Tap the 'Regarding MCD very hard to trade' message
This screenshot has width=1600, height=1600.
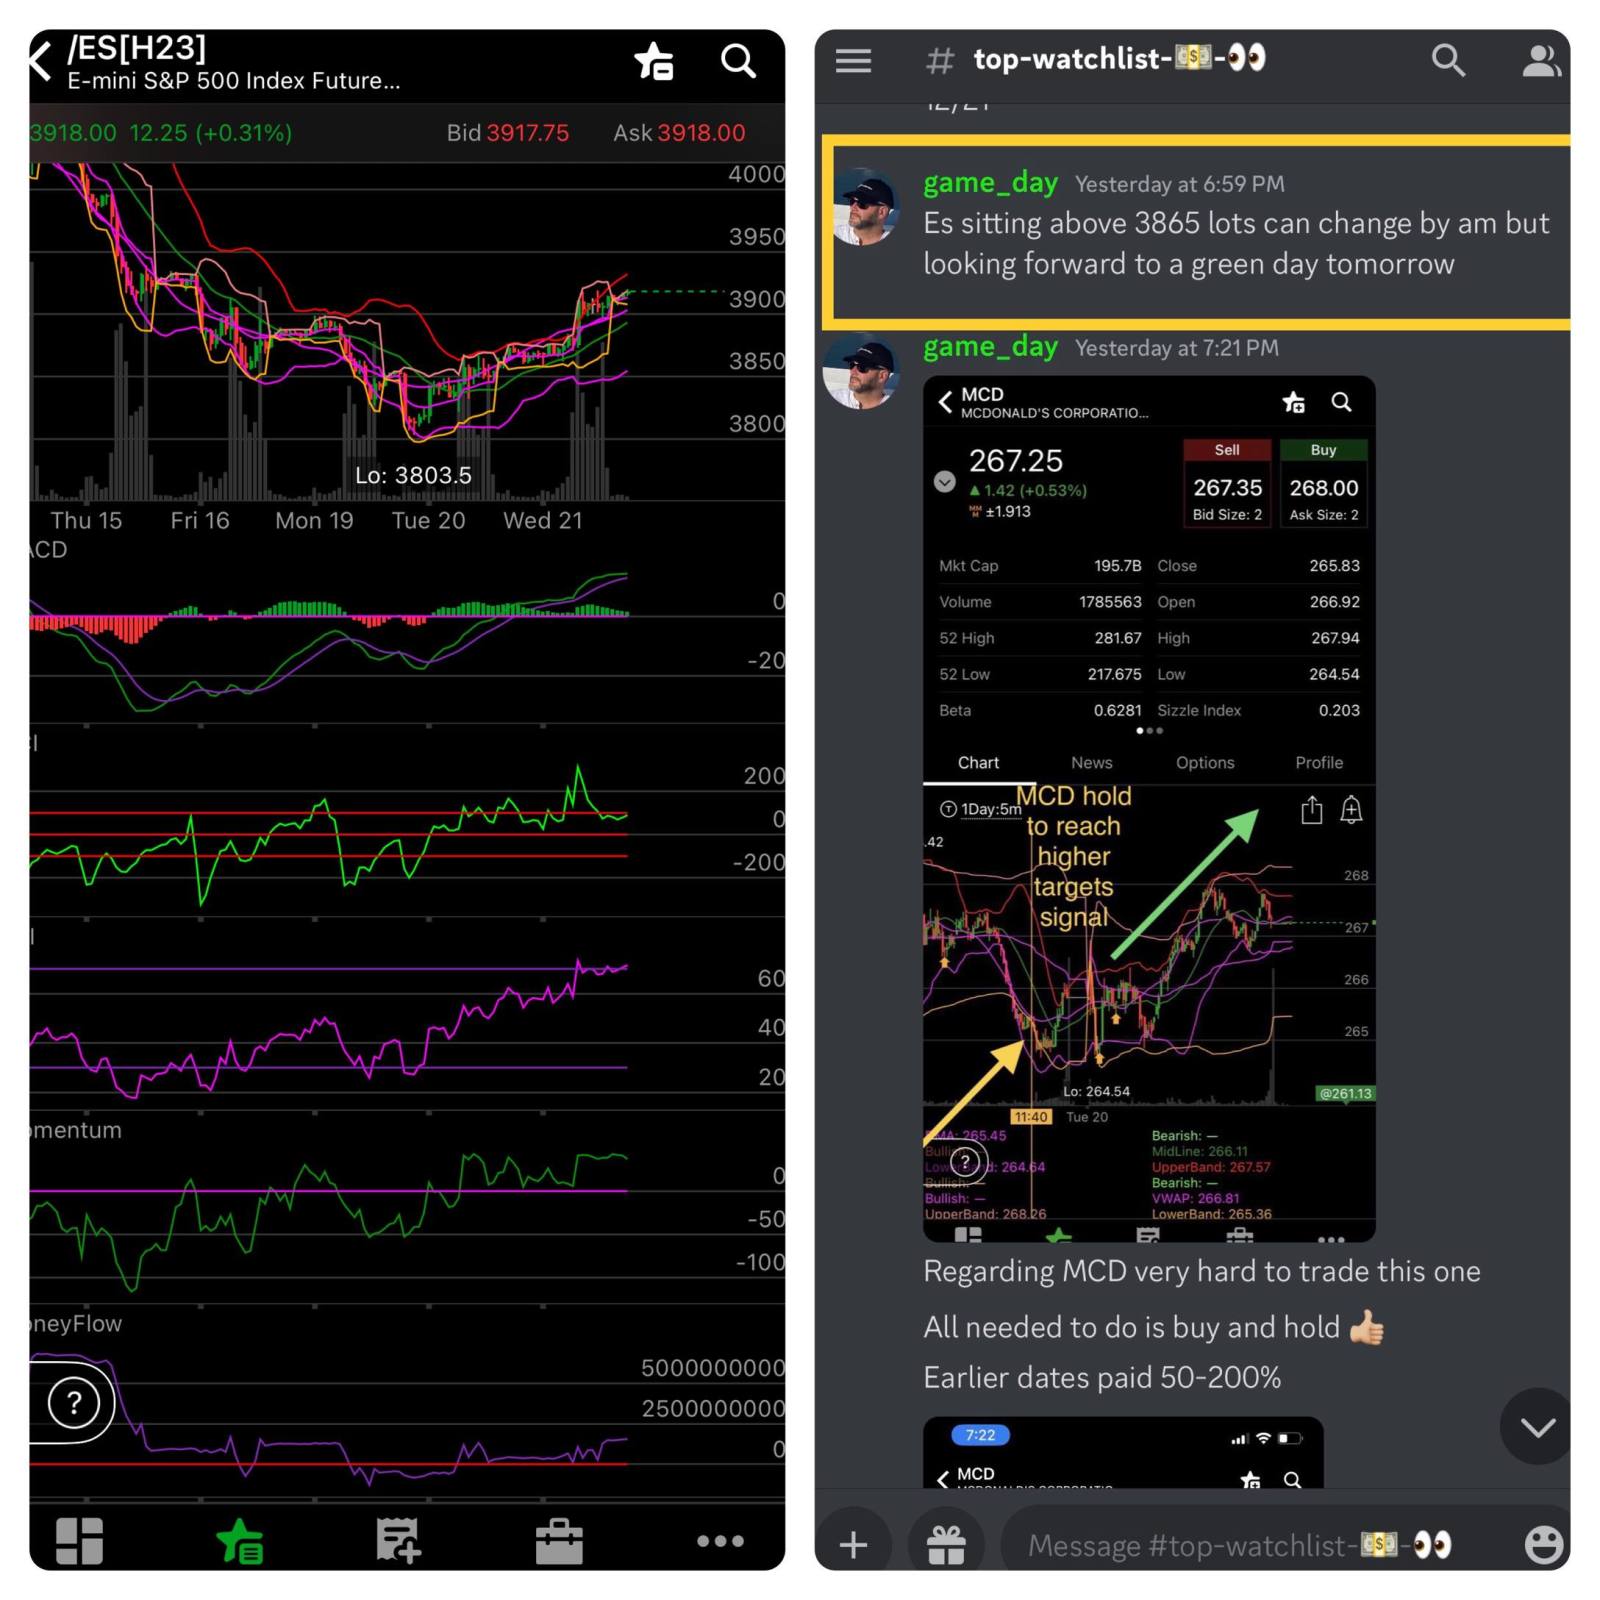[x=1202, y=1271]
